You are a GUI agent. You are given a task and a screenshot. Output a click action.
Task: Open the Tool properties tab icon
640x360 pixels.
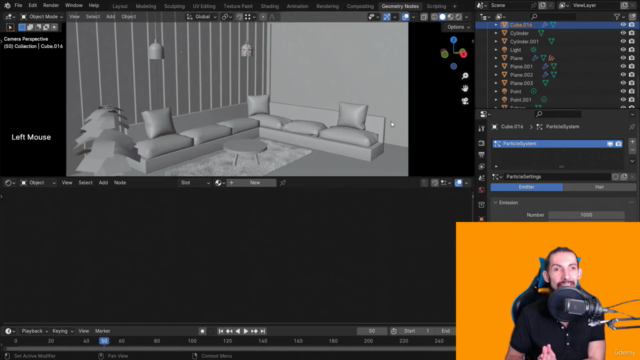482,129
